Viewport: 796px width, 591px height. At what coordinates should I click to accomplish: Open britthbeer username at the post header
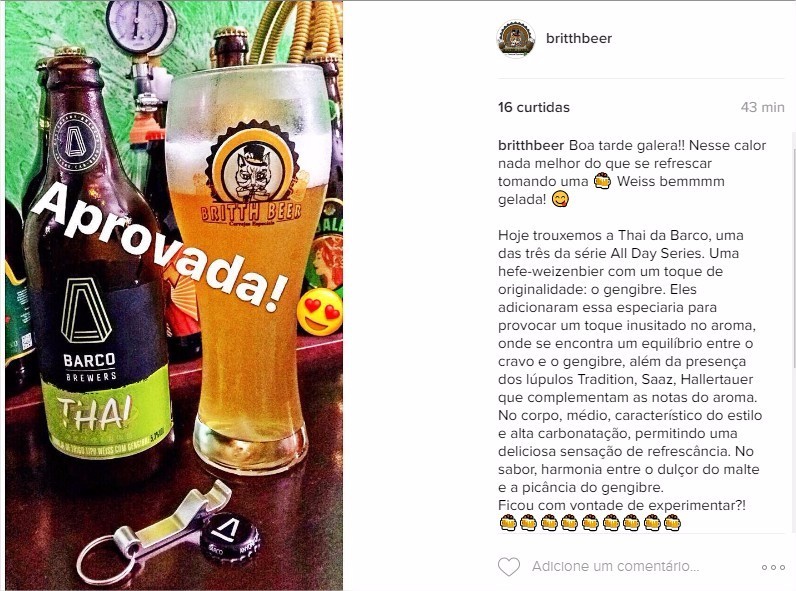tap(579, 39)
